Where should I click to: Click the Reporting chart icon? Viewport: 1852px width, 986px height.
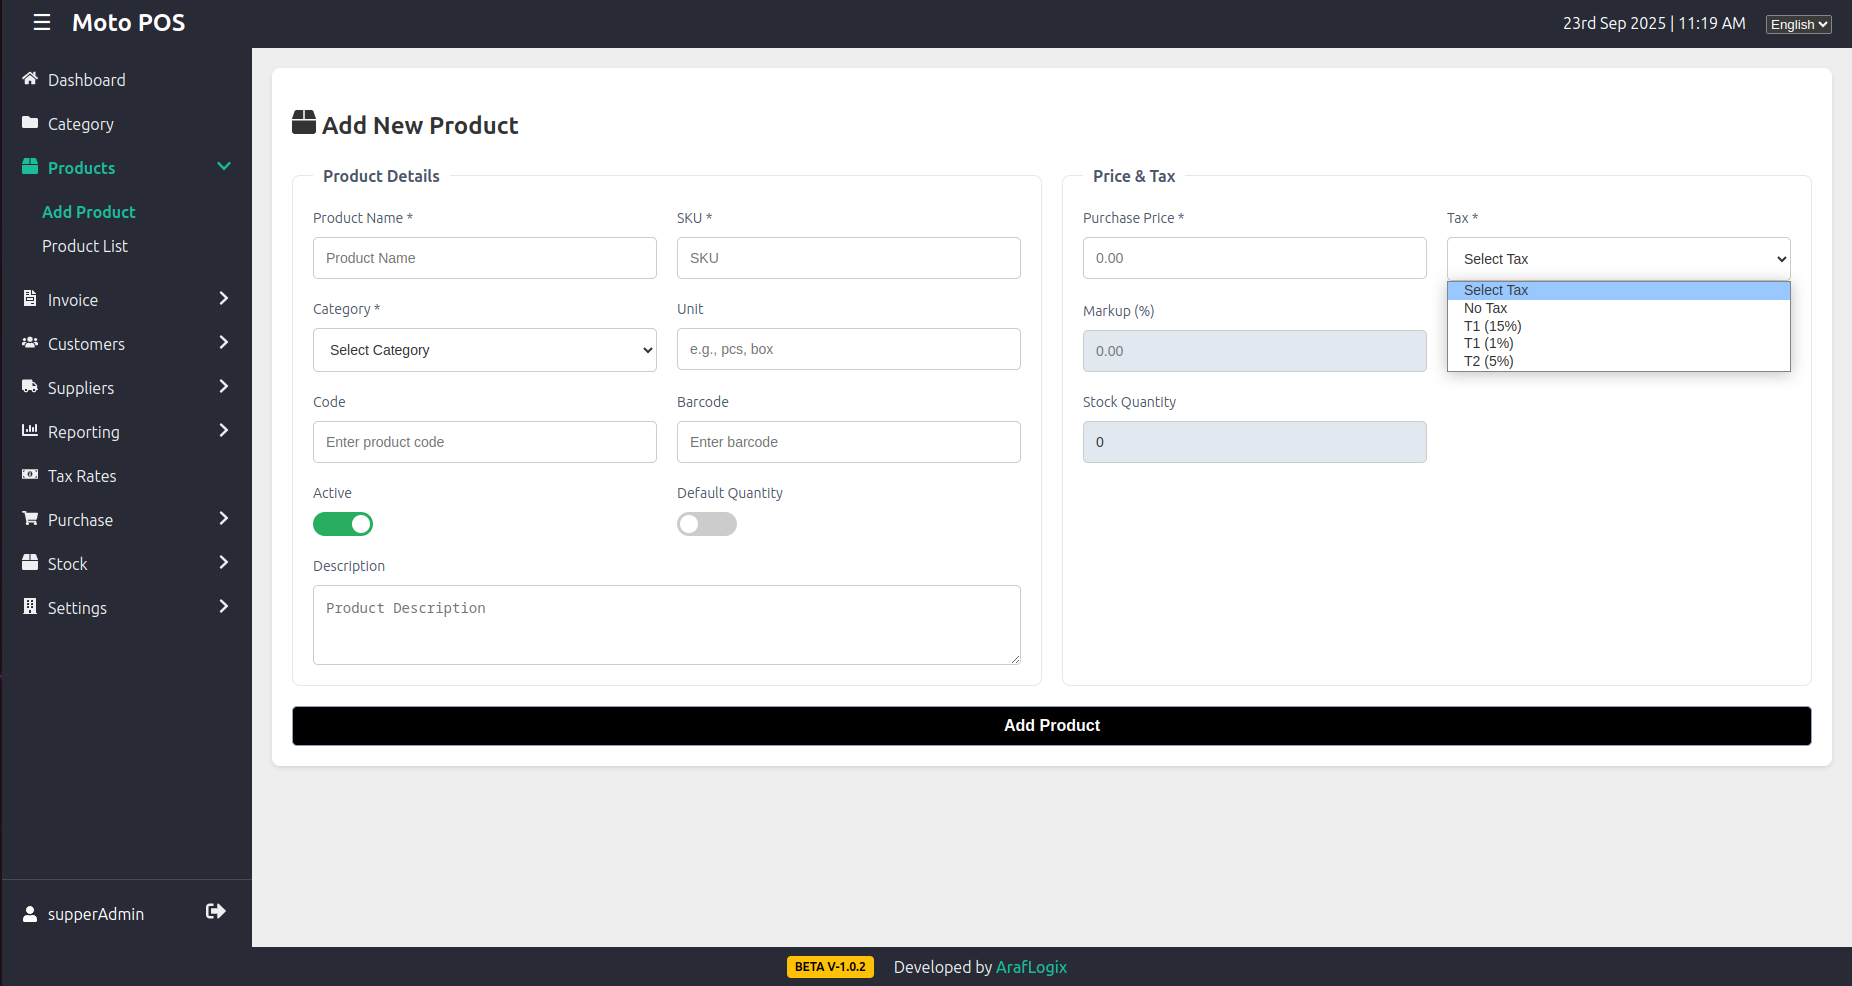click(30, 431)
